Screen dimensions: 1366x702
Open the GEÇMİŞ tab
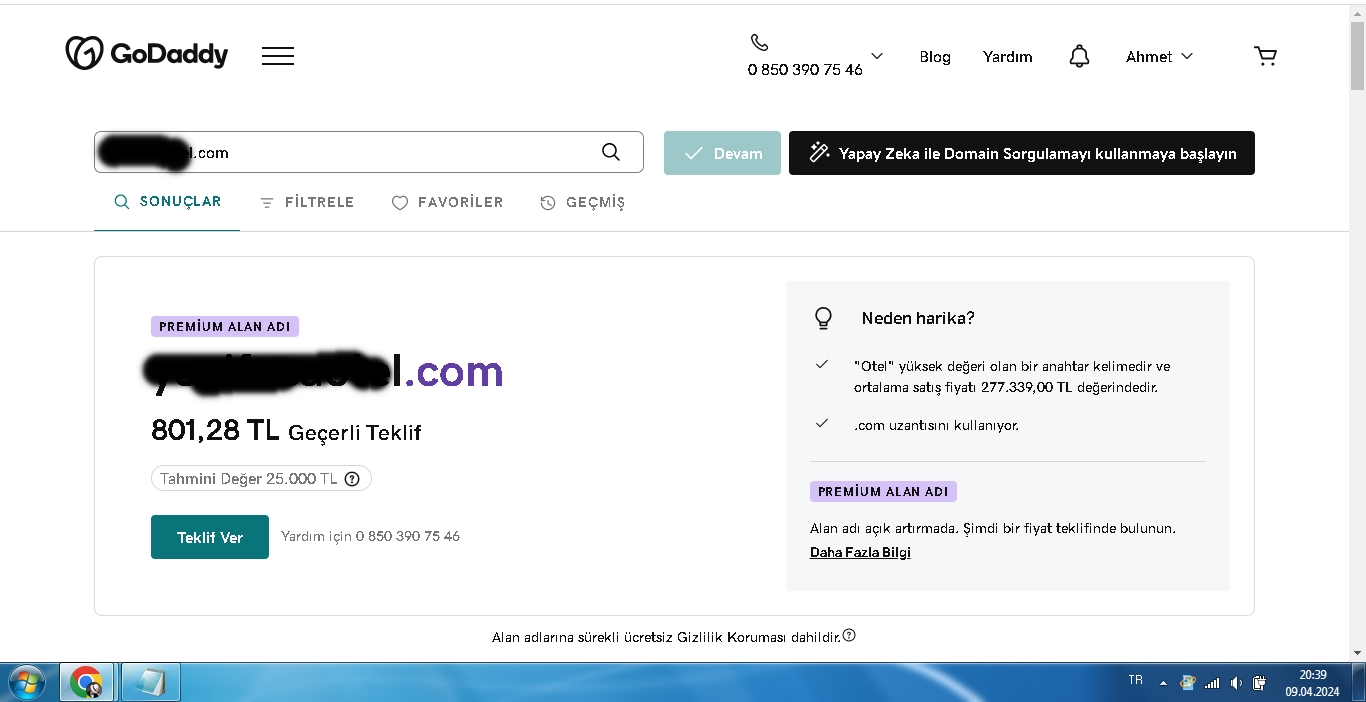[x=582, y=202]
